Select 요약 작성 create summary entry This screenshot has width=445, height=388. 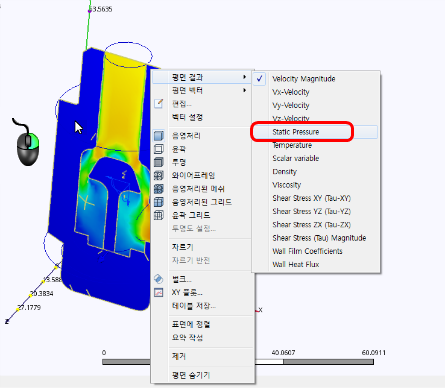[187, 338]
